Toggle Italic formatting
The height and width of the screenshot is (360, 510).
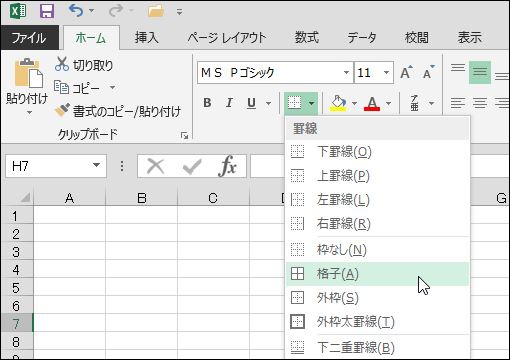229,103
